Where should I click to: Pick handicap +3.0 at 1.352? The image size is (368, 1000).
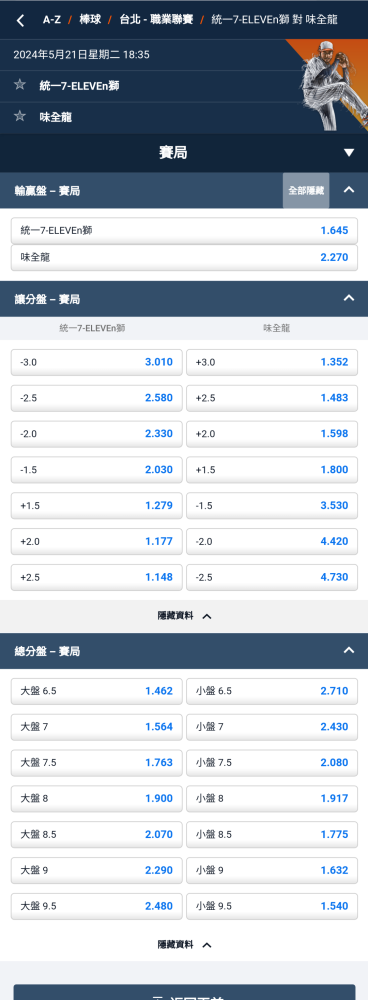pos(272,362)
